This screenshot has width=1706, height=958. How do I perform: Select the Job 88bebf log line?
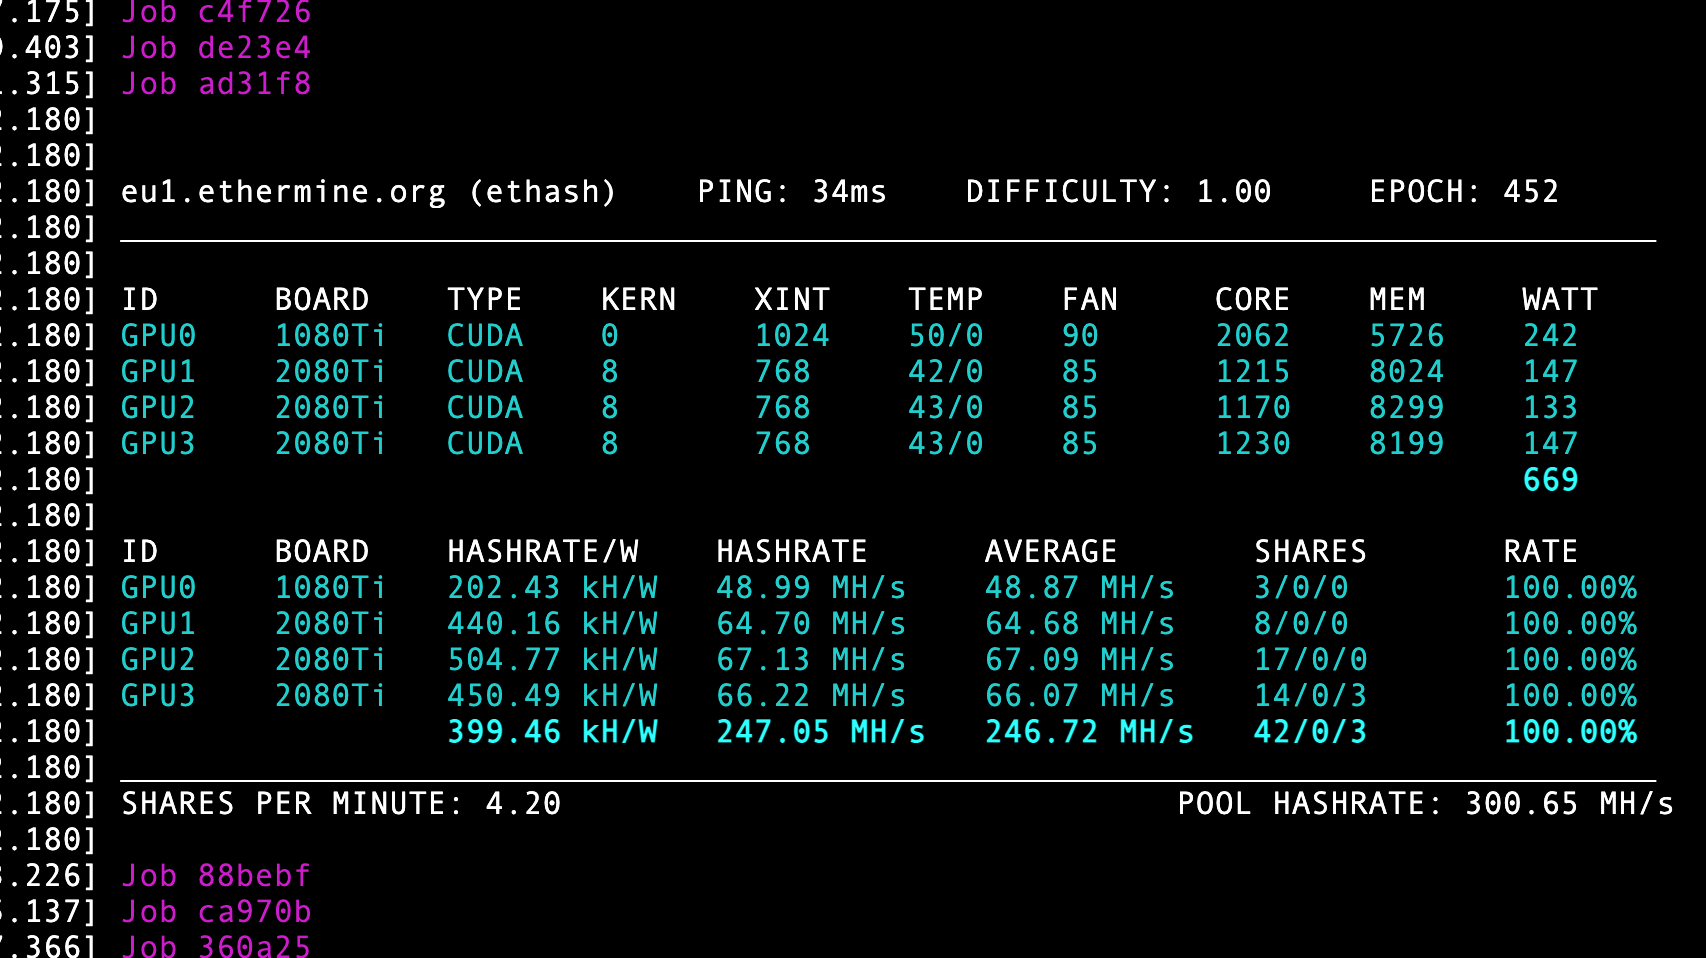coord(216,876)
